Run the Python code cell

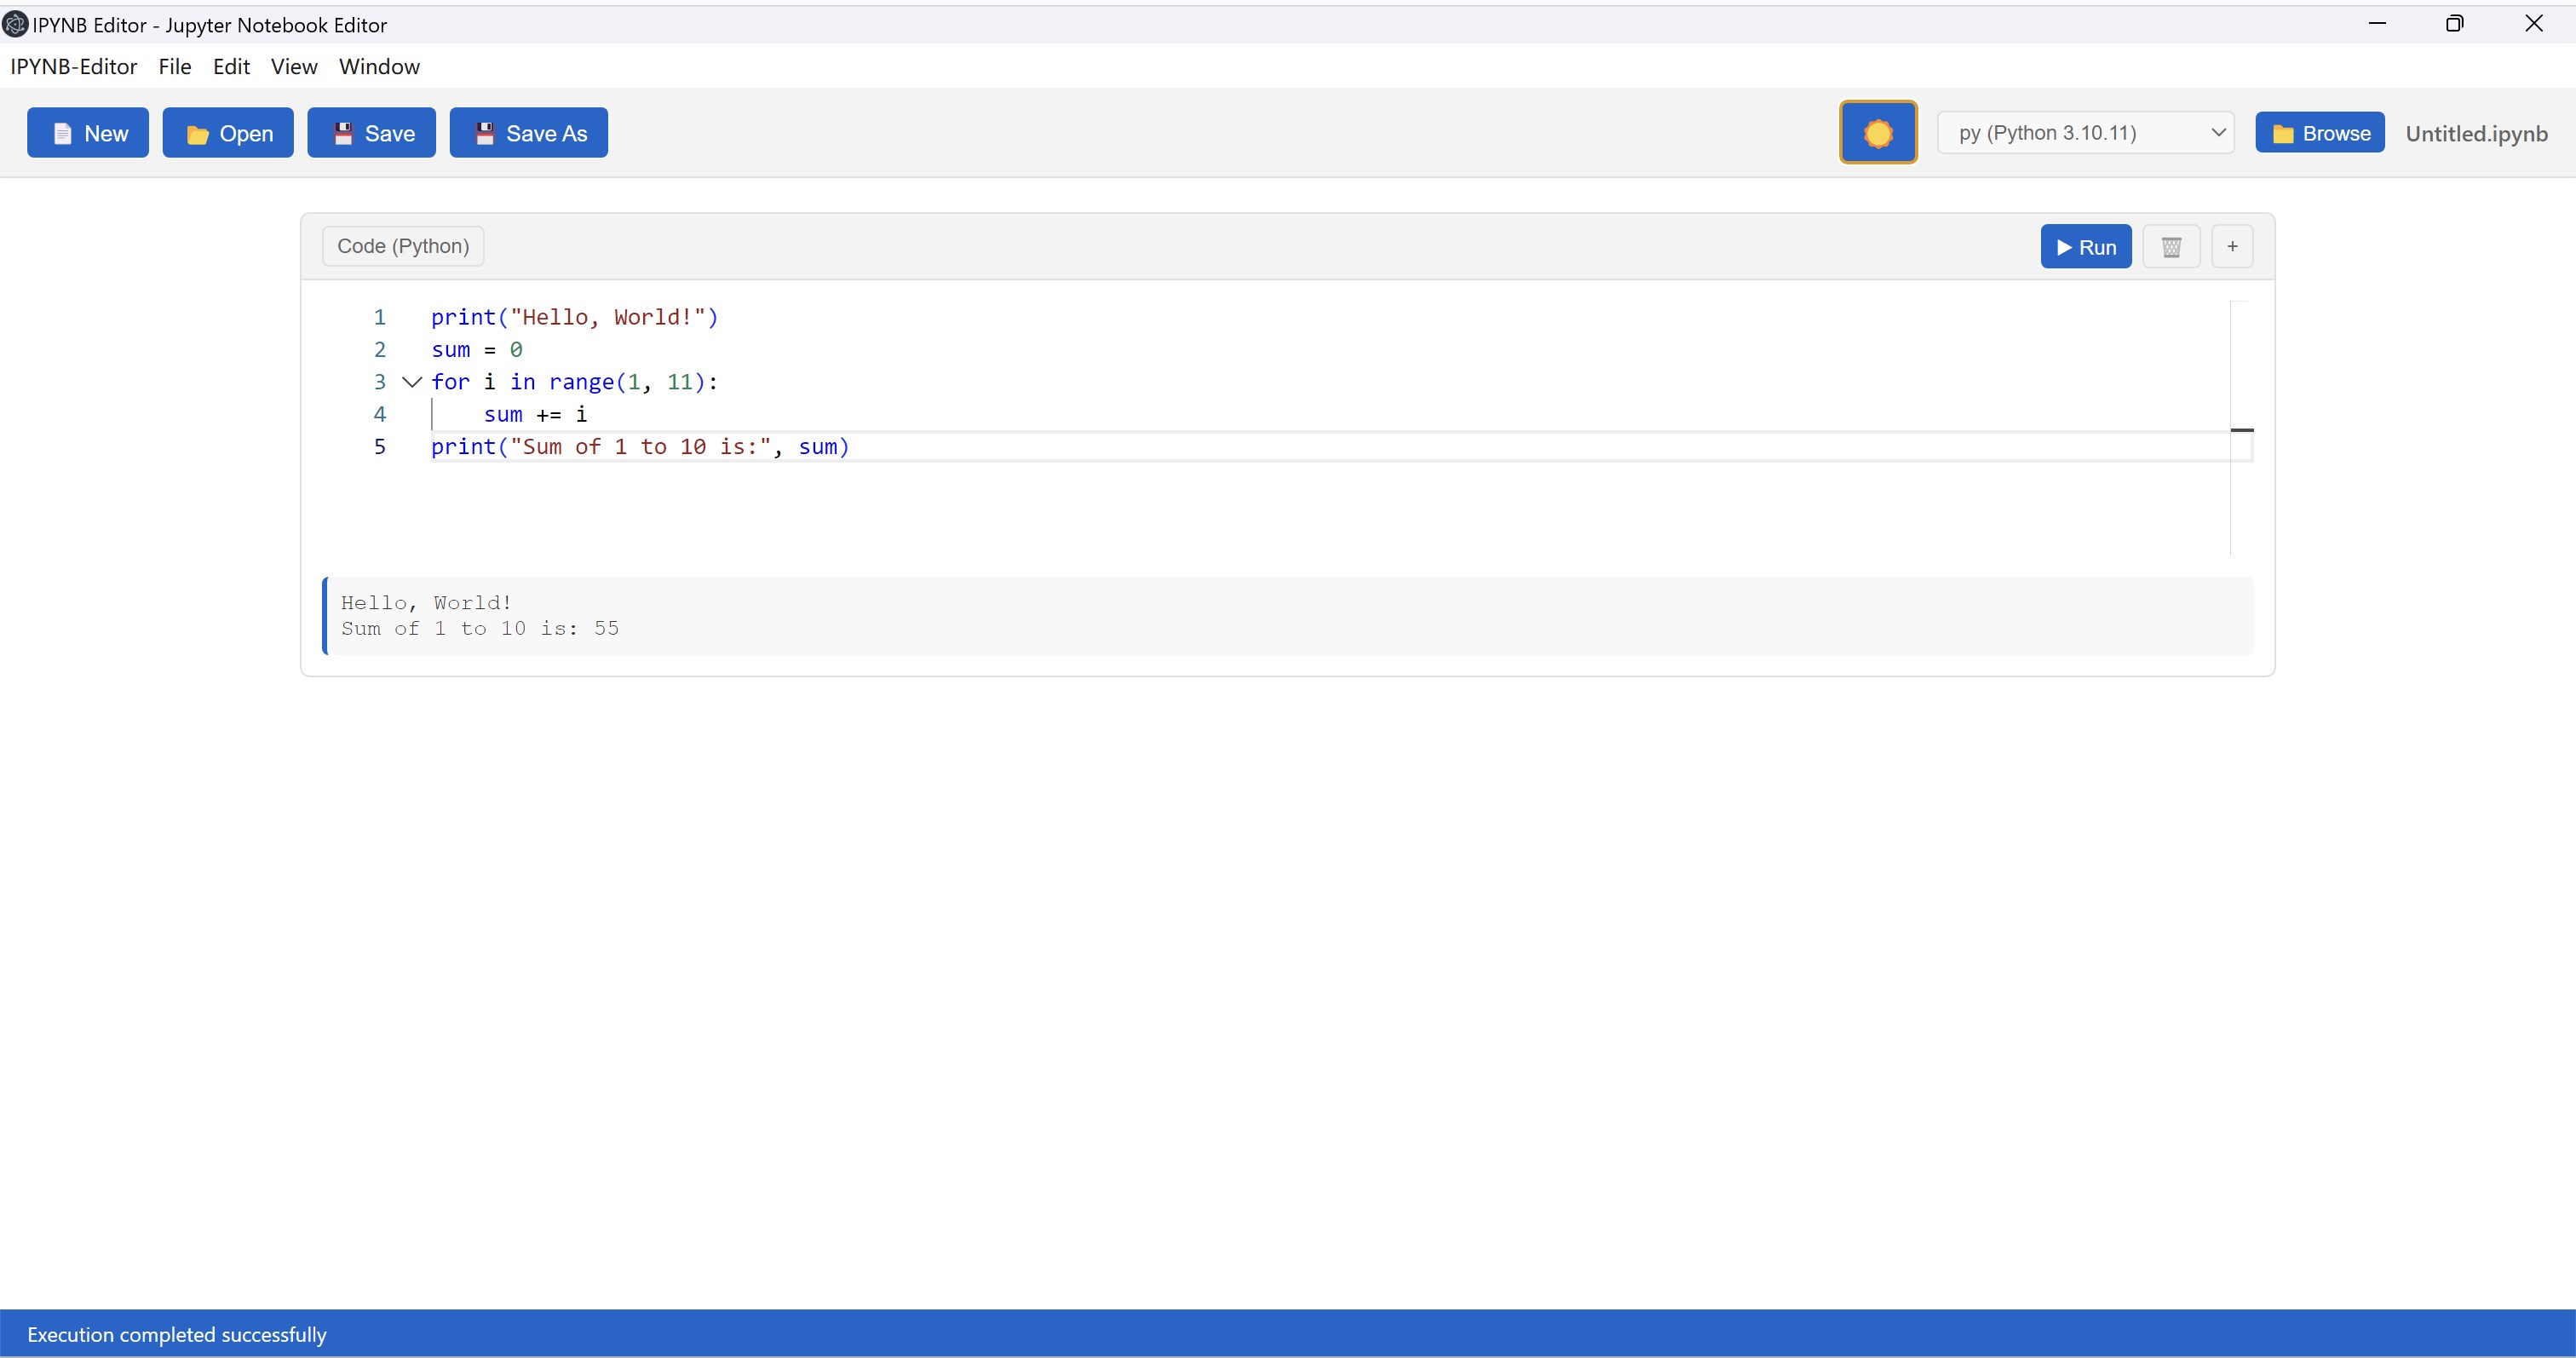tap(2085, 246)
